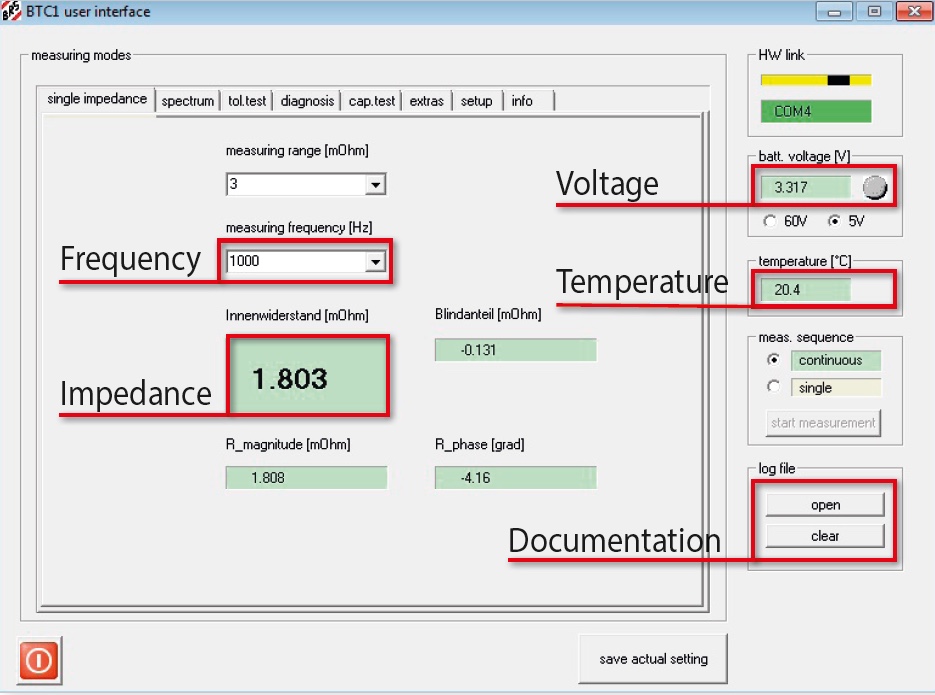Open the tol.test tab

pos(247,101)
